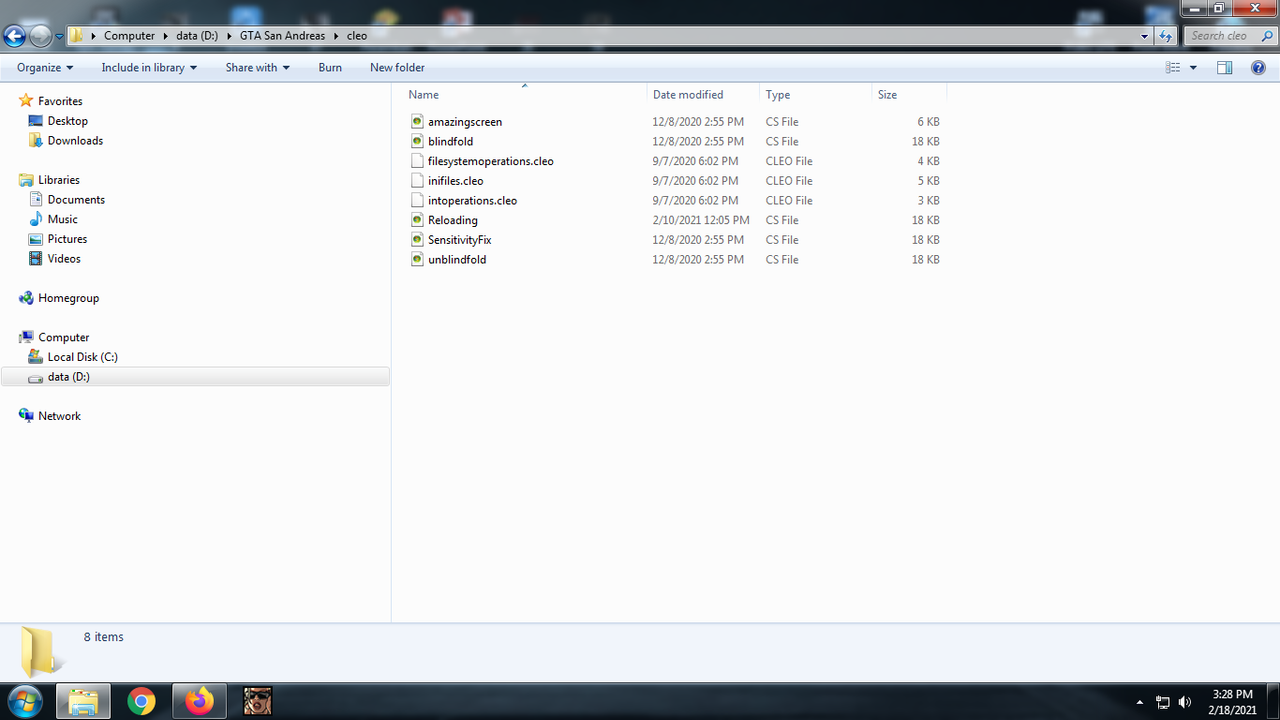The width and height of the screenshot is (1280, 720).
Task: Click the Reloading file name
Action: (453, 220)
